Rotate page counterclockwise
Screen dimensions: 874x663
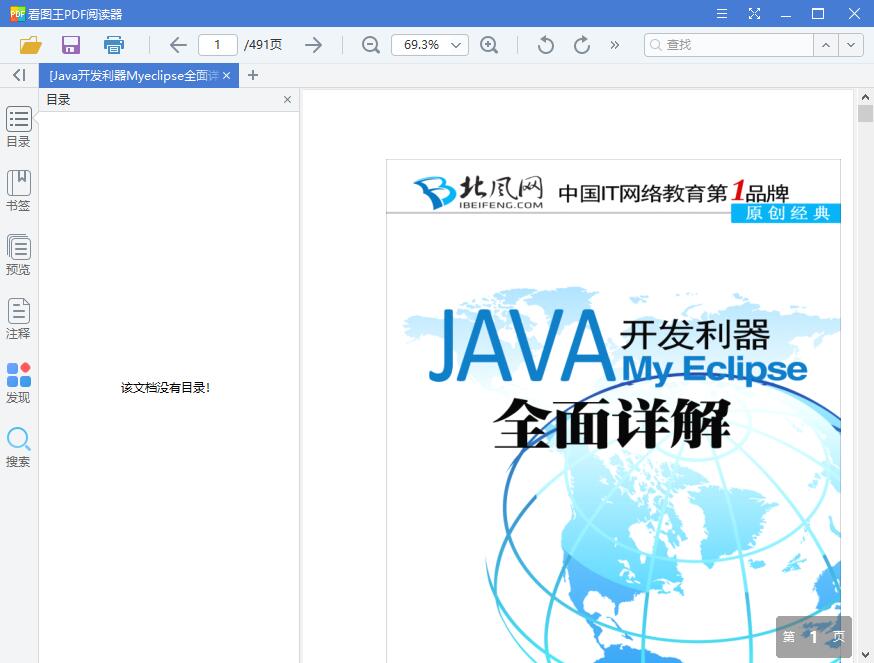point(546,45)
